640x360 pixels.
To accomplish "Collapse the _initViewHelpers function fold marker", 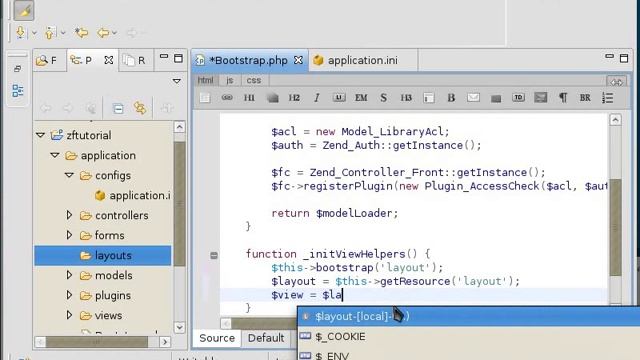I will [213, 256].
